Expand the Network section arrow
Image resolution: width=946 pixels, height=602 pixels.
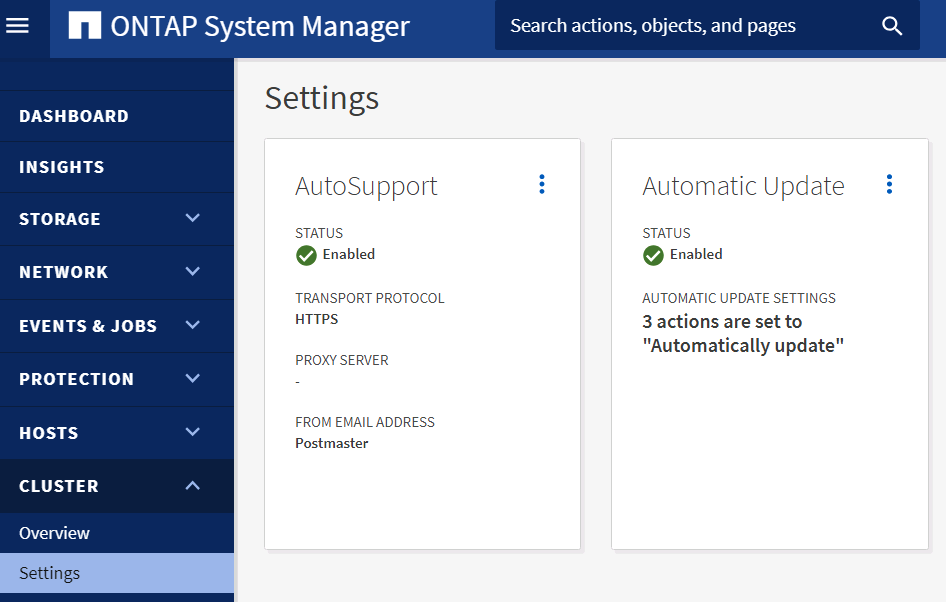[193, 271]
